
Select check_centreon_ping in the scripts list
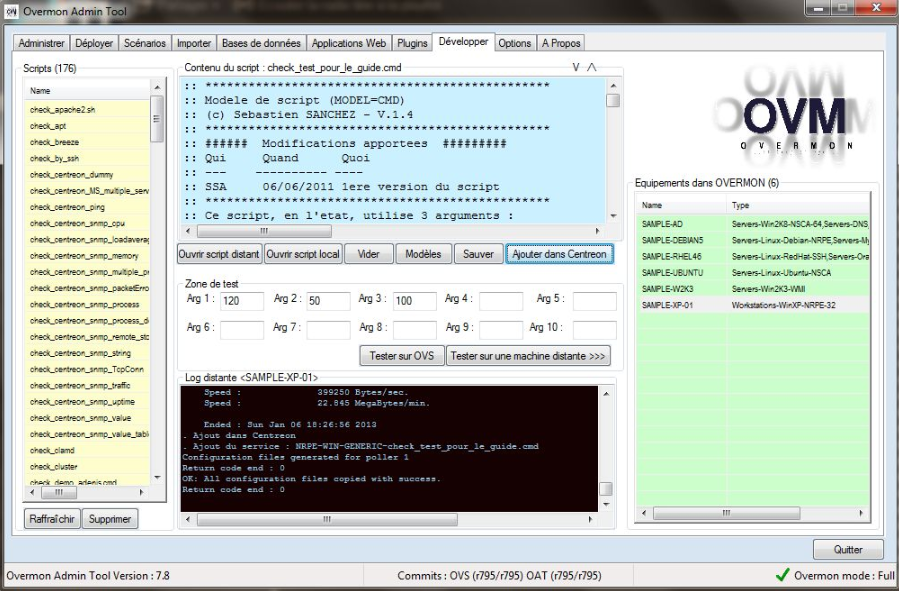[67, 207]
